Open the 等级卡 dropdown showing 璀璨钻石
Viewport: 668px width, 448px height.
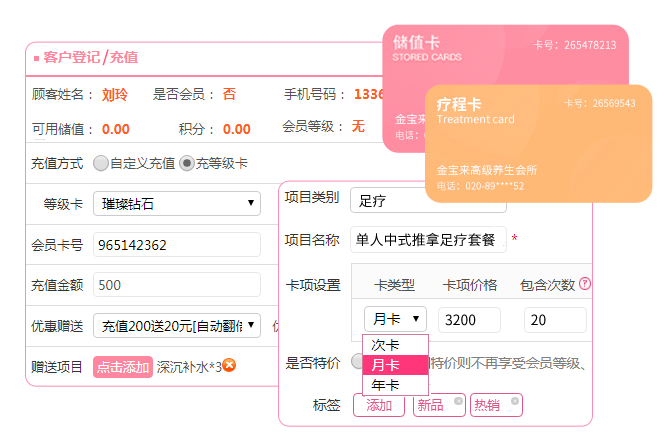pyautogui.click(x=177, y=204)
